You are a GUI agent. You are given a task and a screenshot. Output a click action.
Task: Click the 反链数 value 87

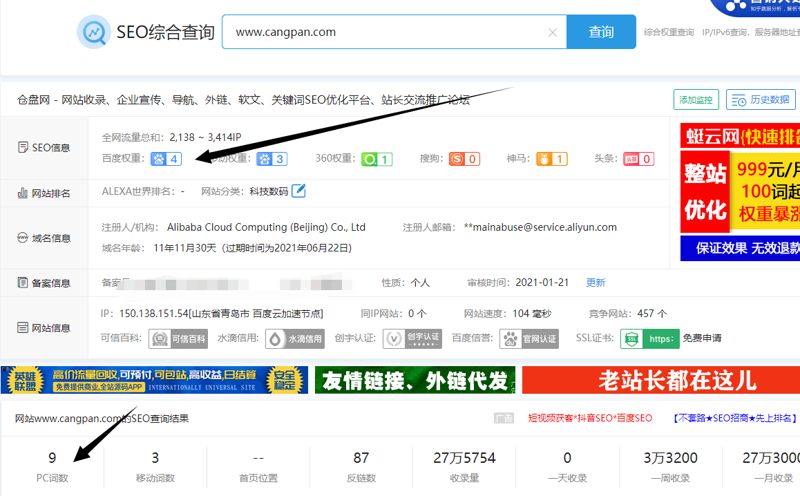pyautogui.click(x=361, y=458)
